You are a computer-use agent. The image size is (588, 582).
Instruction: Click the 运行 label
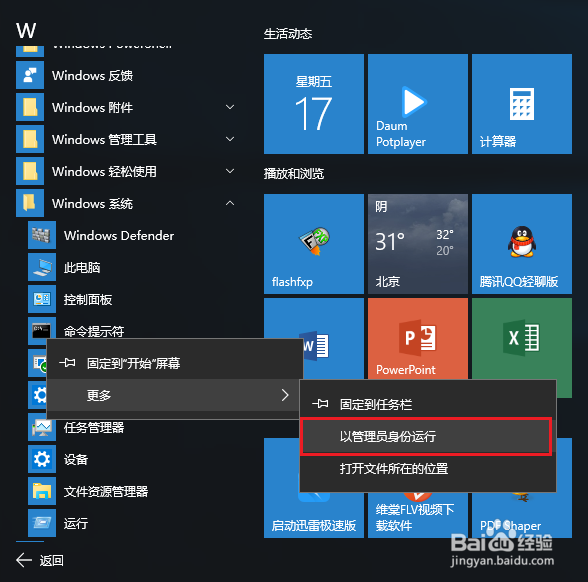[76, 523]
